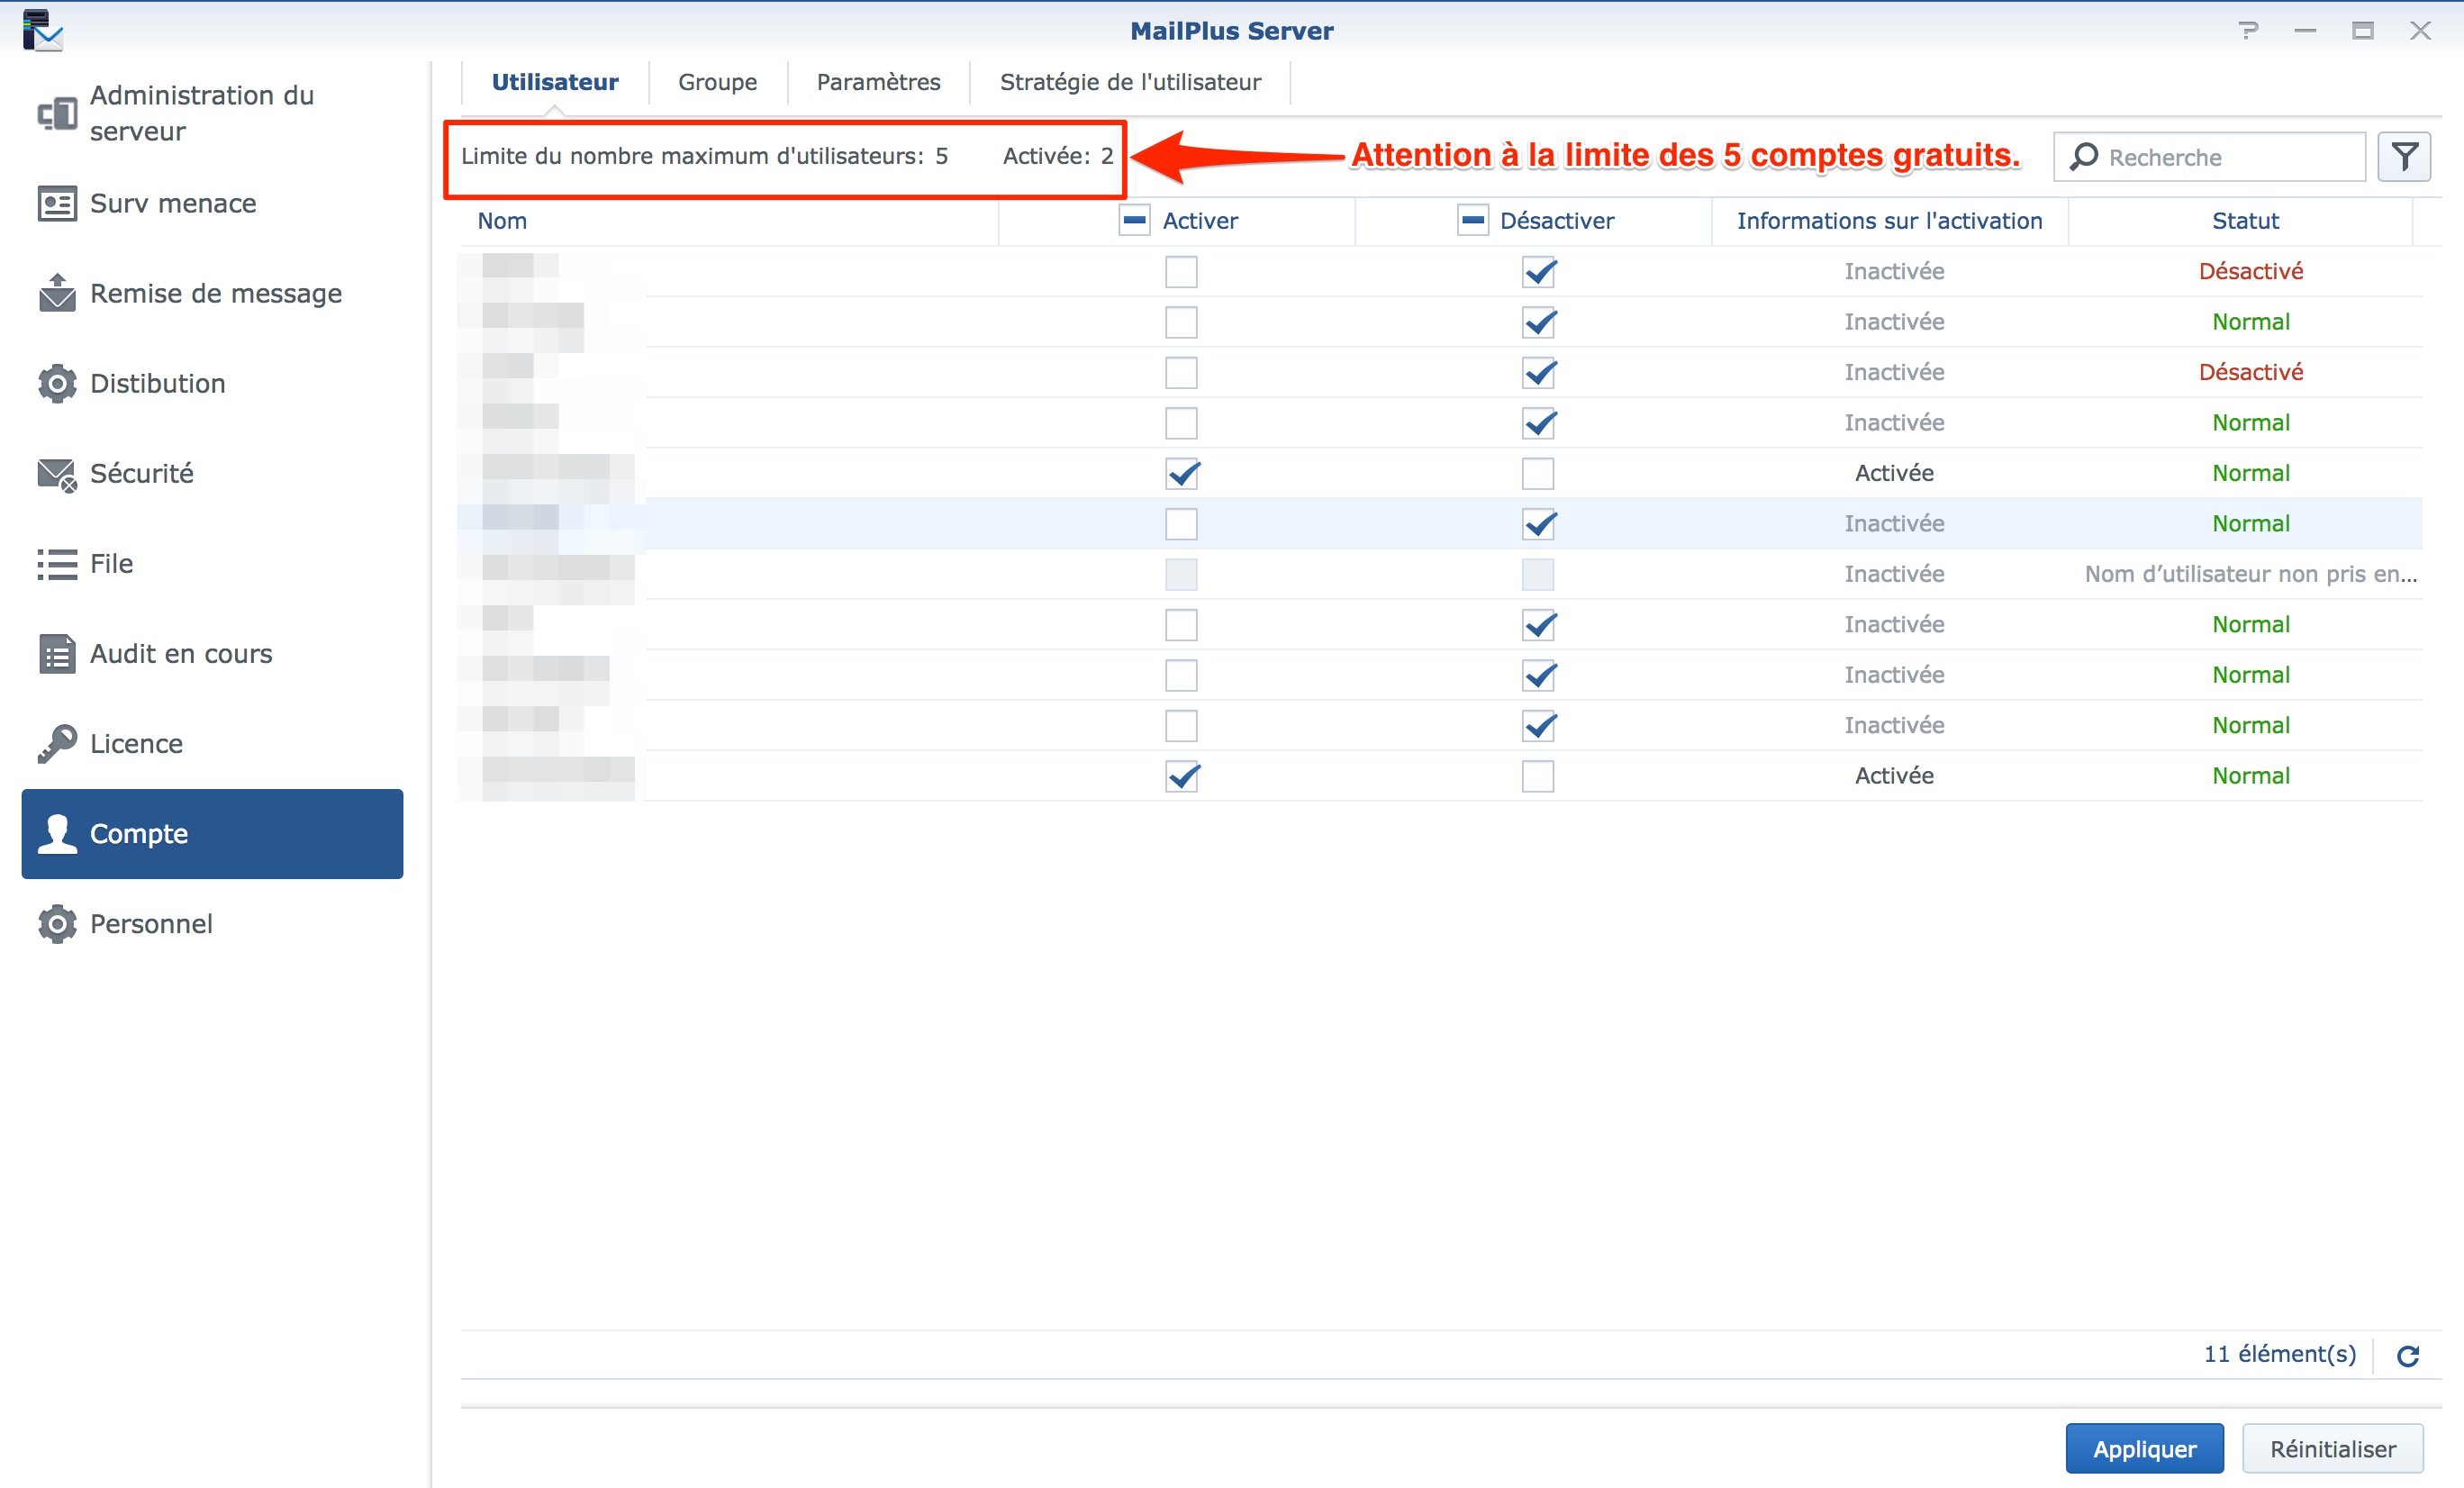The height and width of the screenshot is (1488, 2464).
Task: Uncheck Activer checkbox in last user row
Action: [x=1181, y=776]
